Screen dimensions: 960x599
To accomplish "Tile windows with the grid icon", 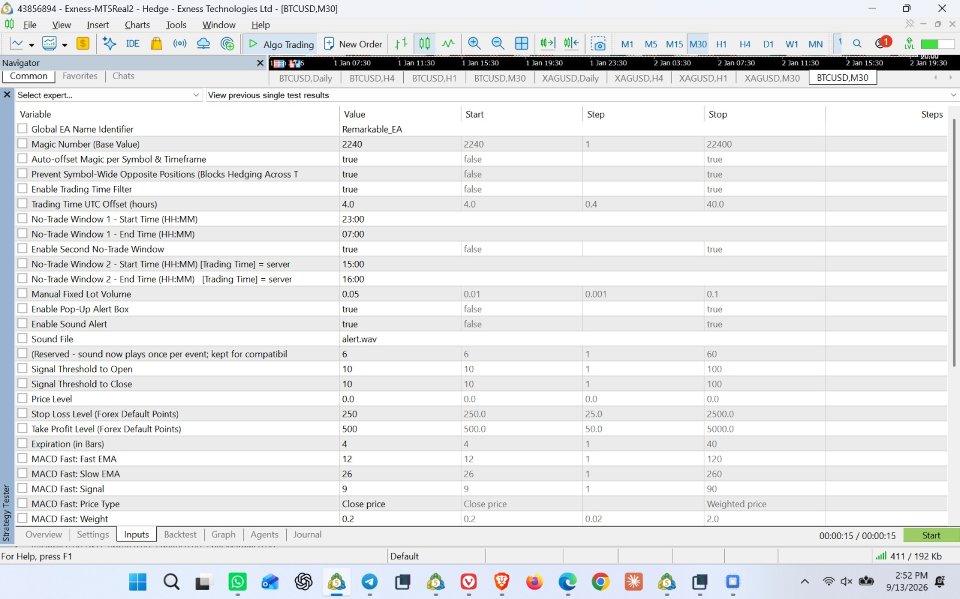I will click(x=521, y=43).
